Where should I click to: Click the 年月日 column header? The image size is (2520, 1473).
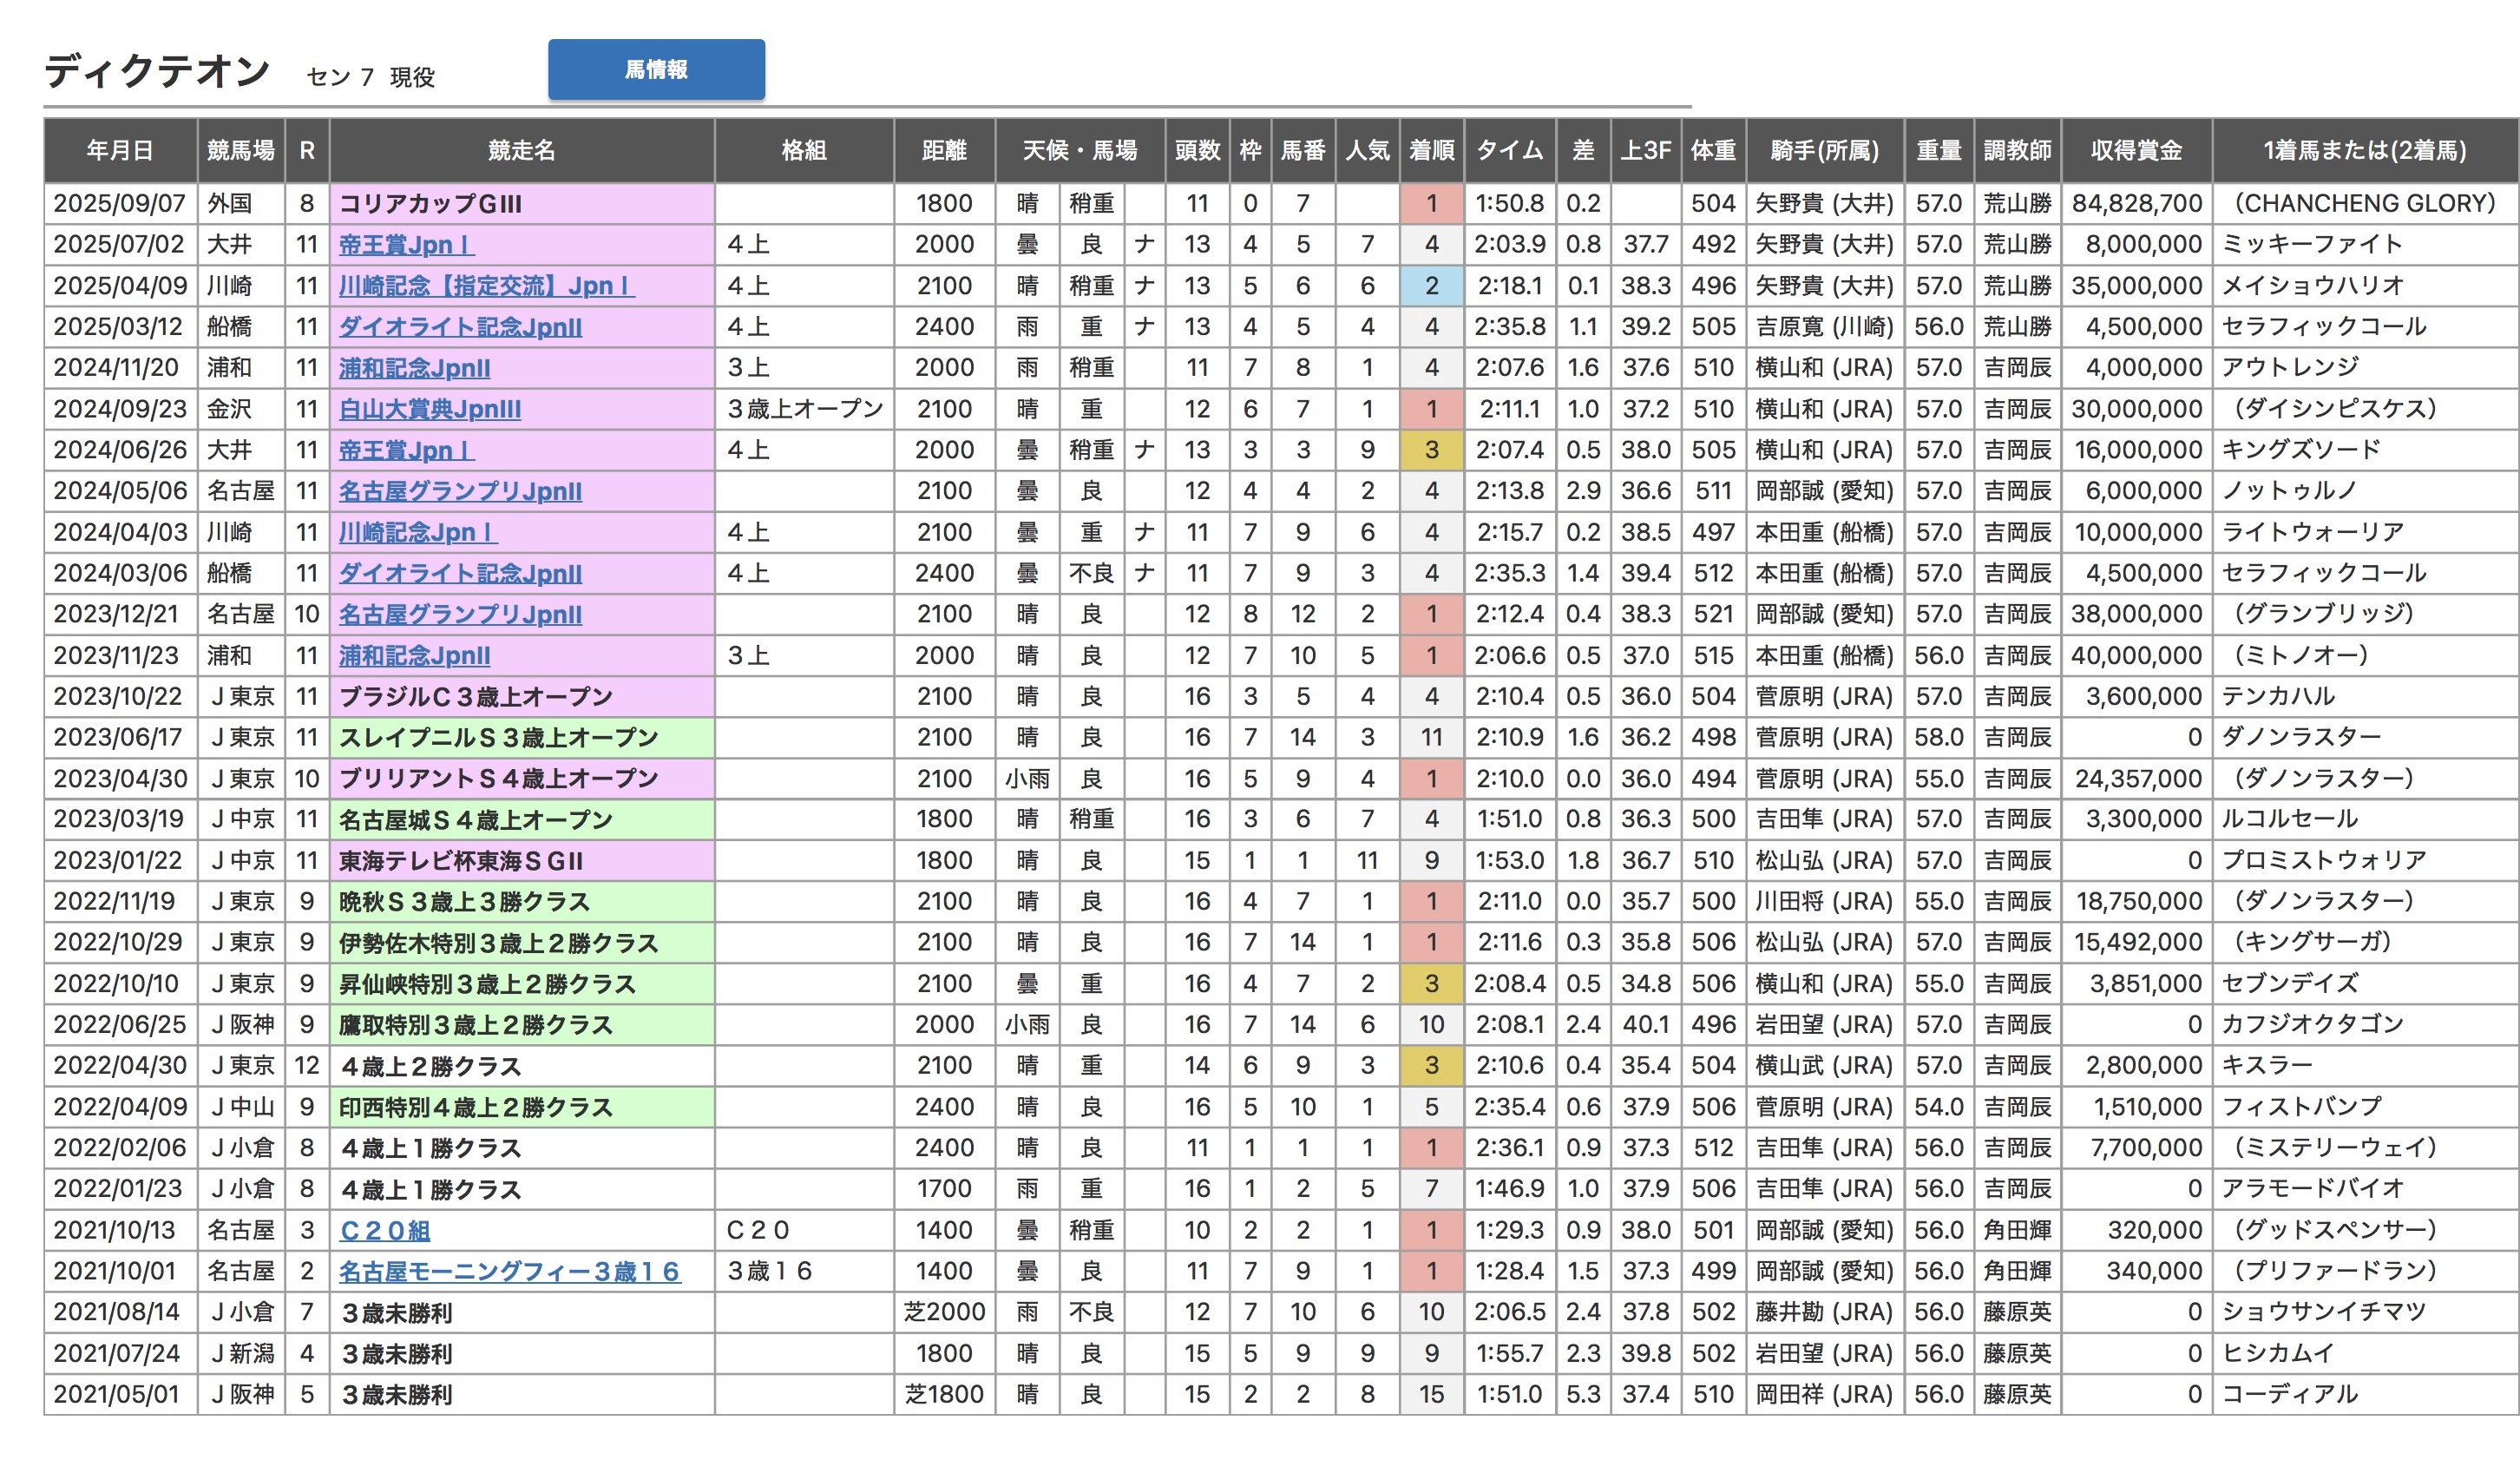pyautogui.click(x=120, y=150)
